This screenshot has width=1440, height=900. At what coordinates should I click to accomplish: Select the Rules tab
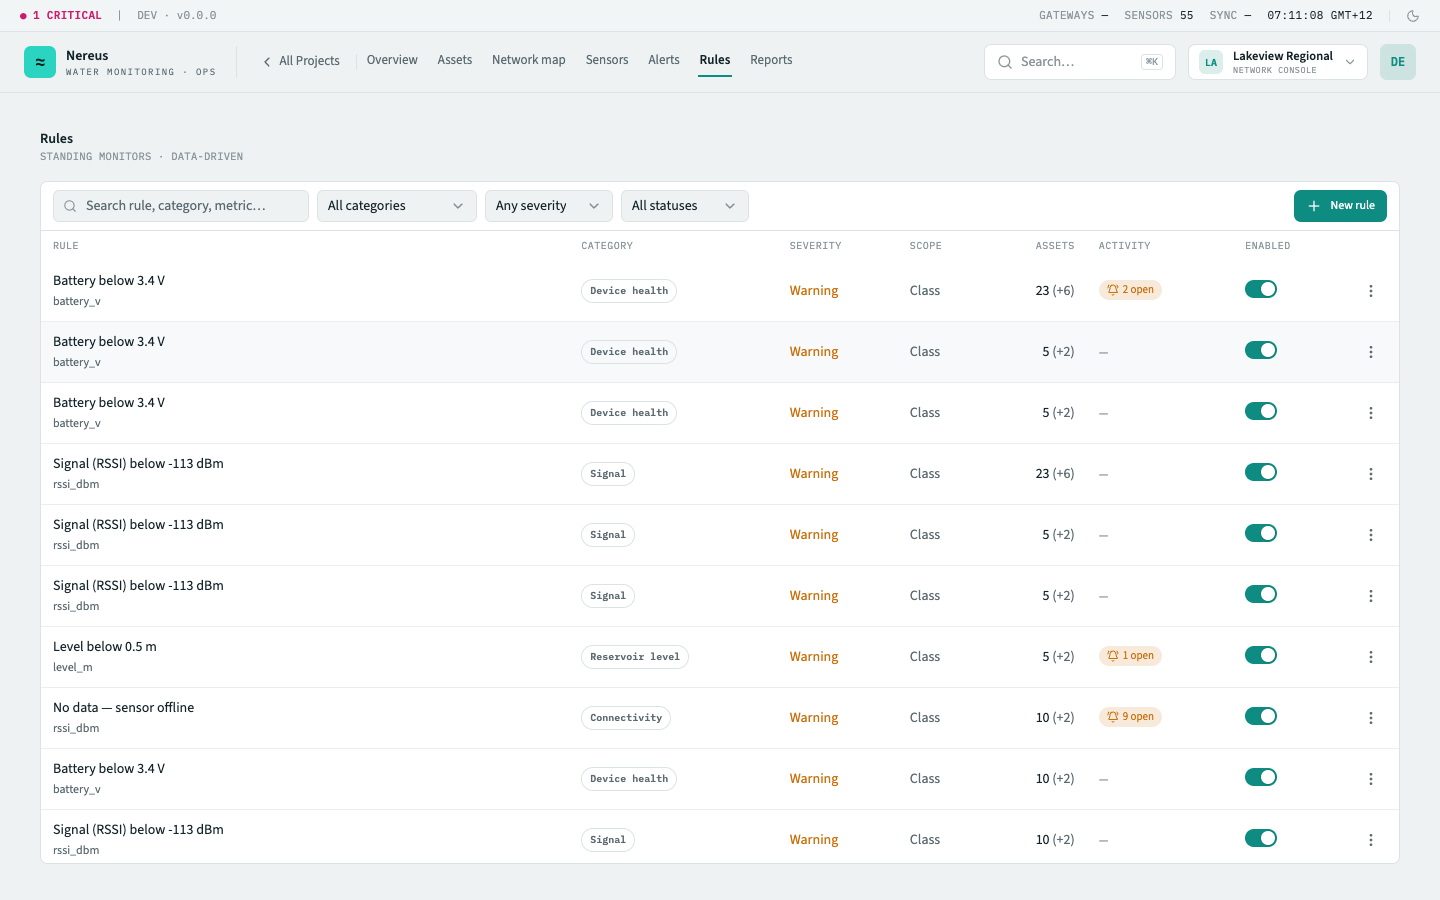[x=715, y=60]
